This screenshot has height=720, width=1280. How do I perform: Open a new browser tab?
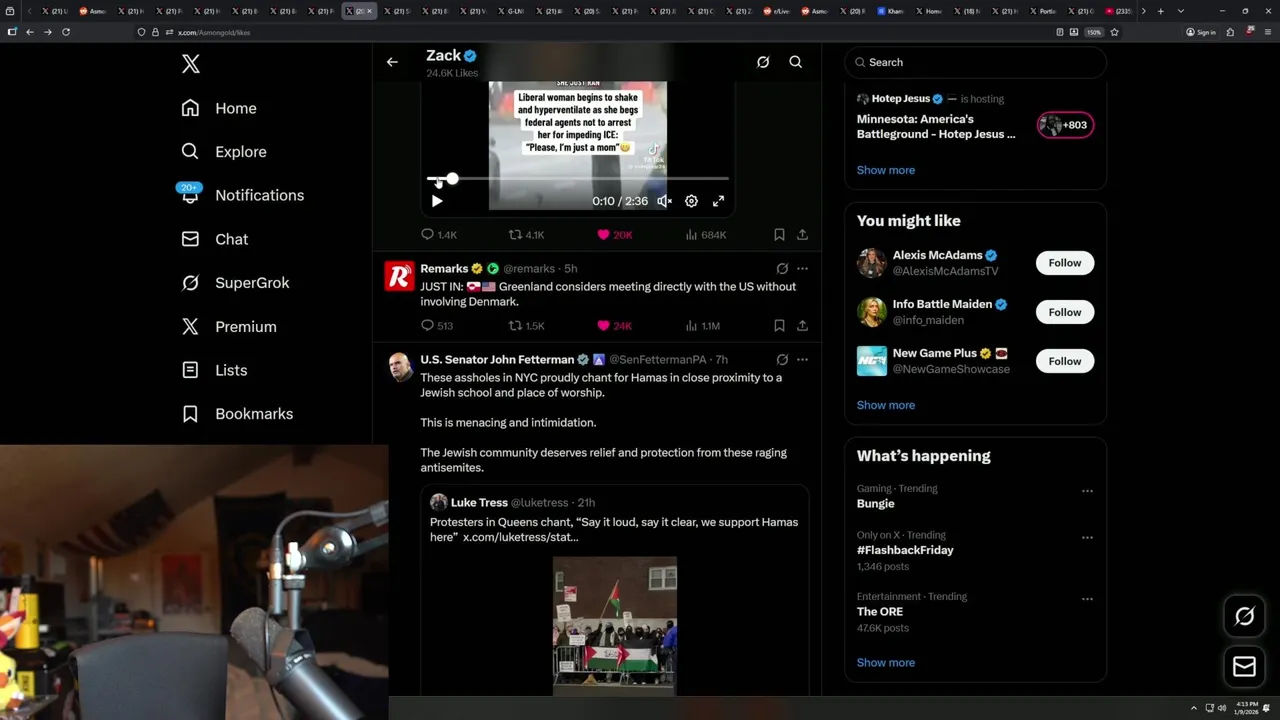click(x=1160, y=11)
